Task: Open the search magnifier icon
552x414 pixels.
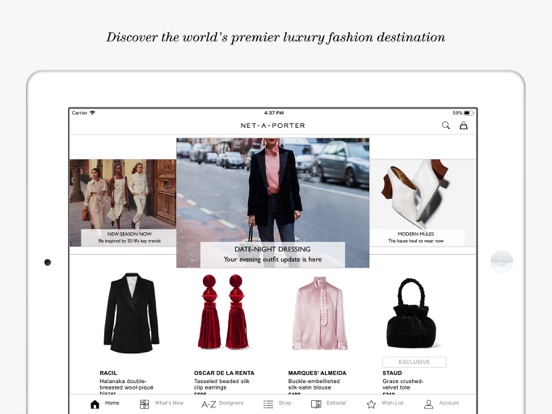Action: 446,125
